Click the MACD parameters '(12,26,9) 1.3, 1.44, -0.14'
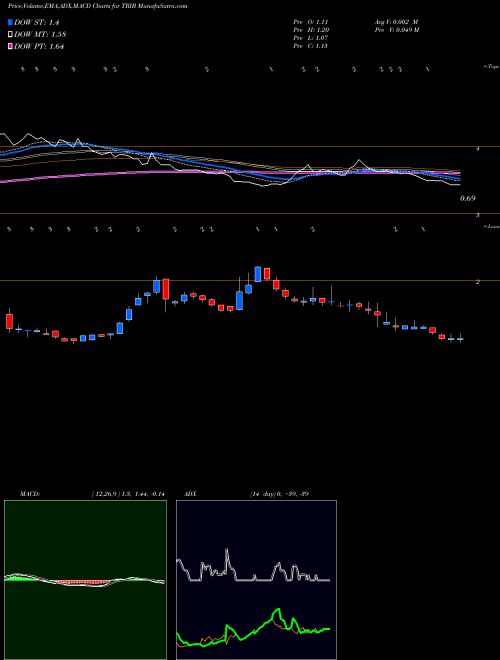The height and width of the screenshot is (660, 500). point(128,494)
